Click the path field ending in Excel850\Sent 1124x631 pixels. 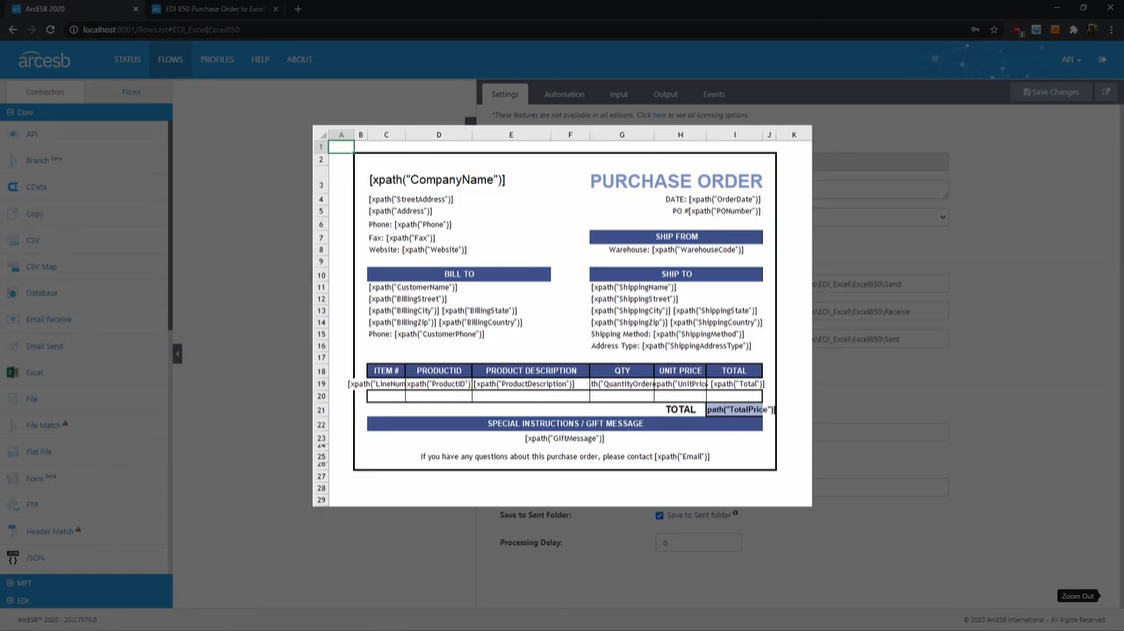point(881,339)
